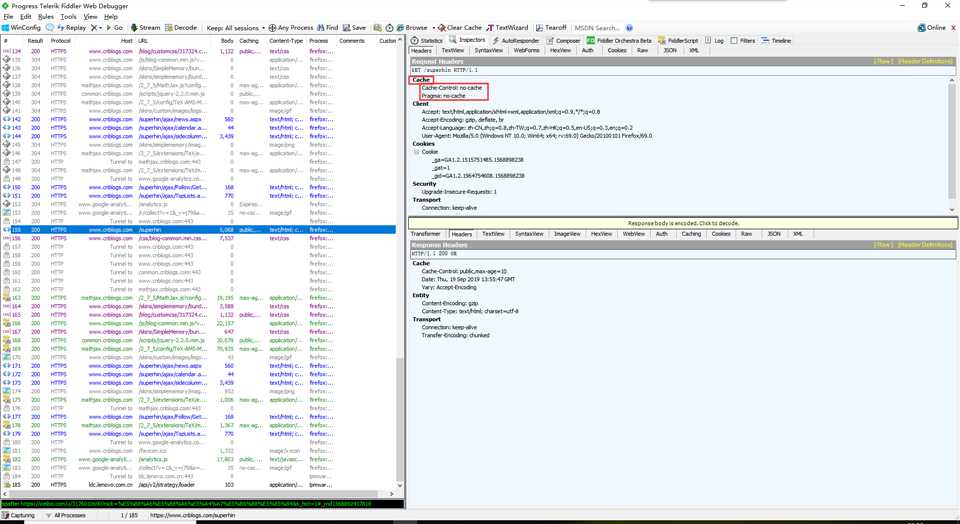Collapse the Cookie tree node
This screenshot has width=960, height=524.
tap(416, 152)
